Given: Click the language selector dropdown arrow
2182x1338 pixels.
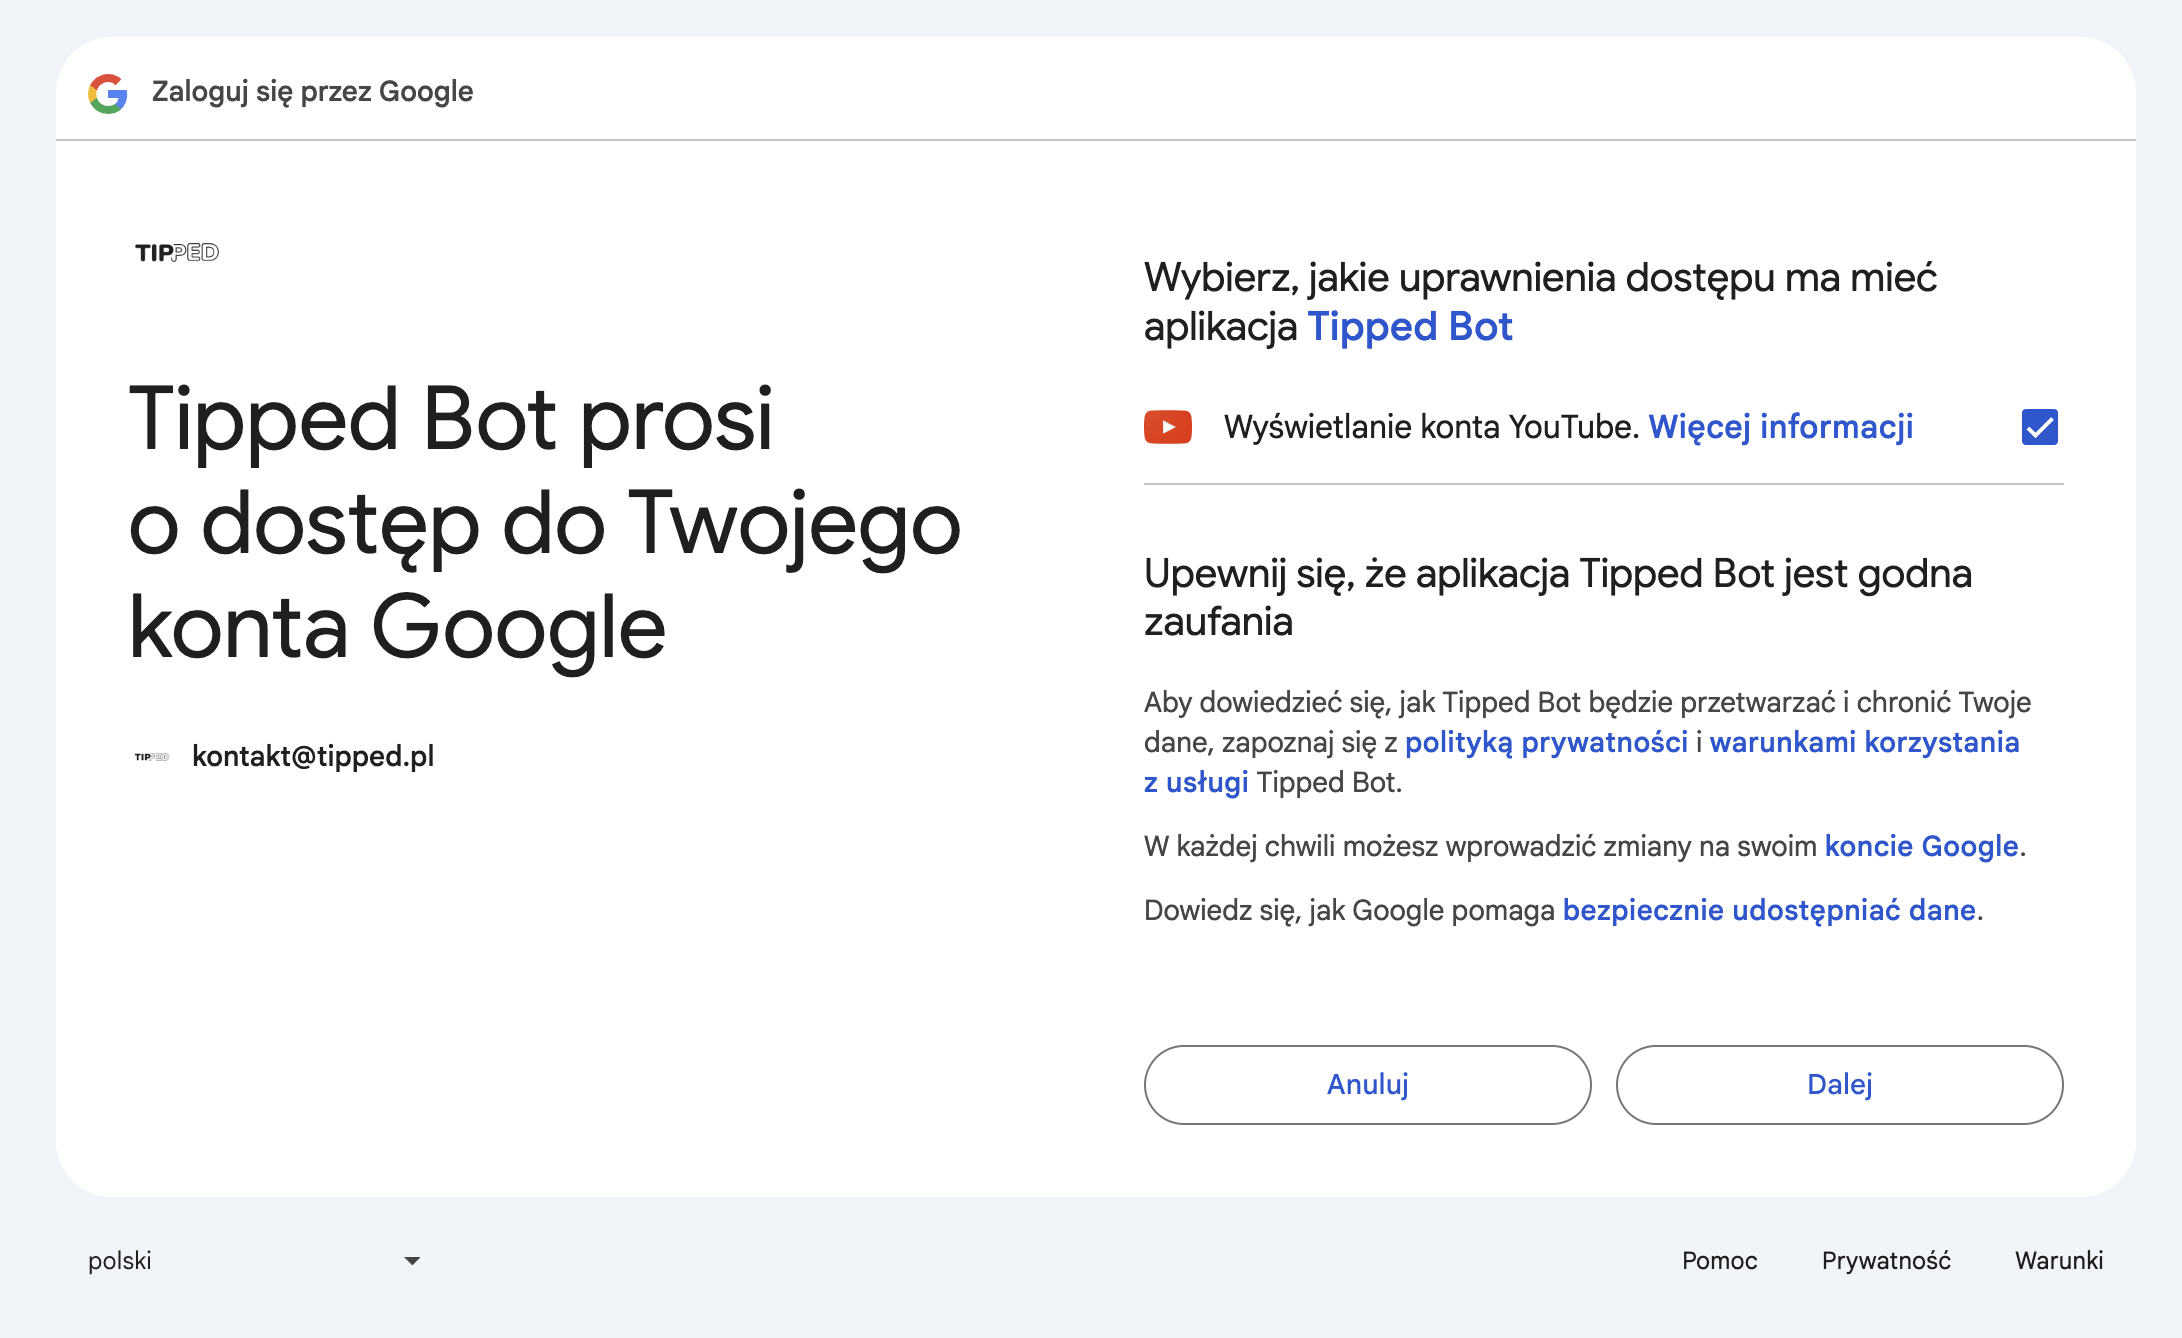Looking at the screenshot, I should (x=411, y=1261).
